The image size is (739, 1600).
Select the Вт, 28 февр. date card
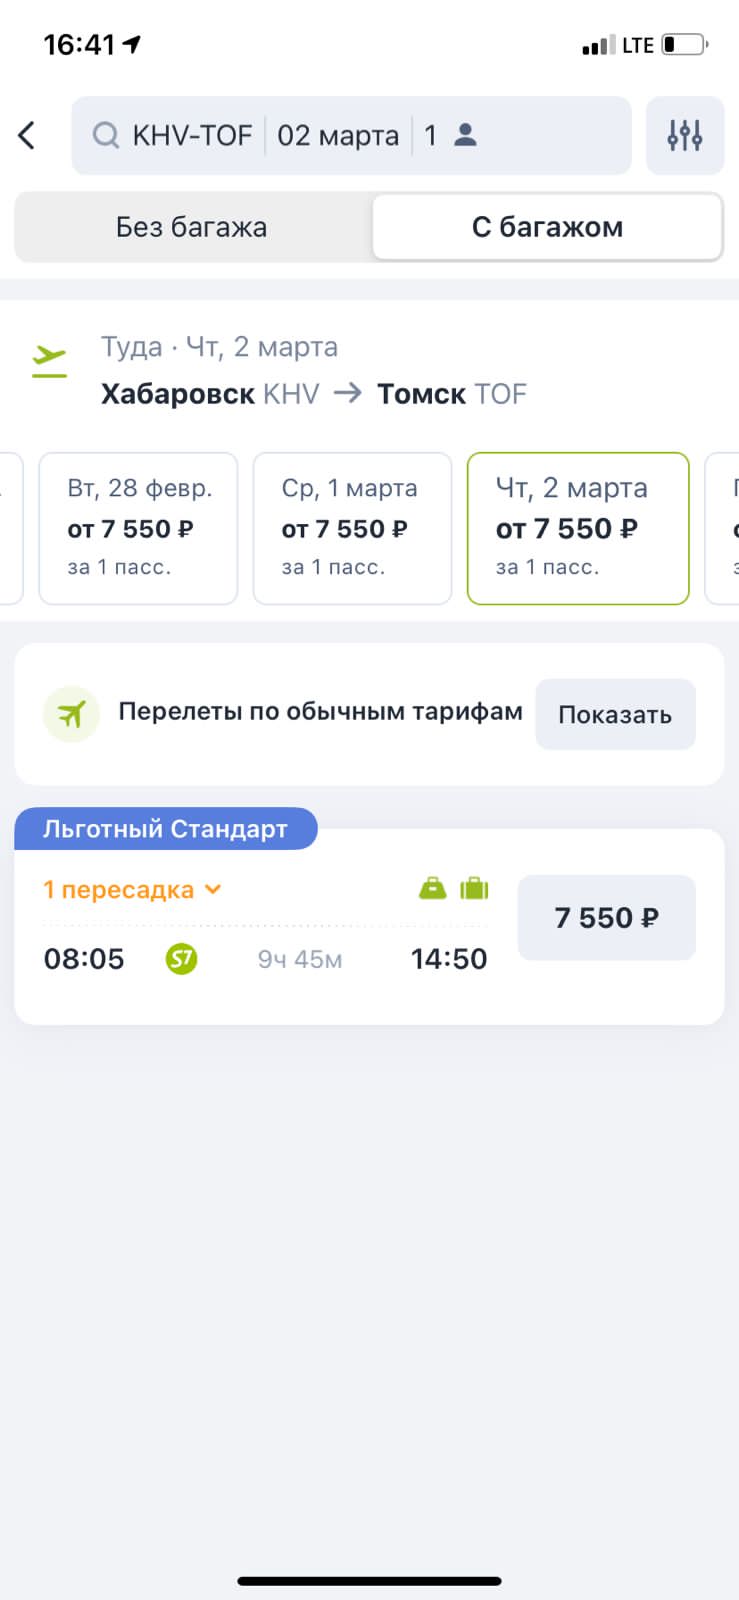coord(138,528)
